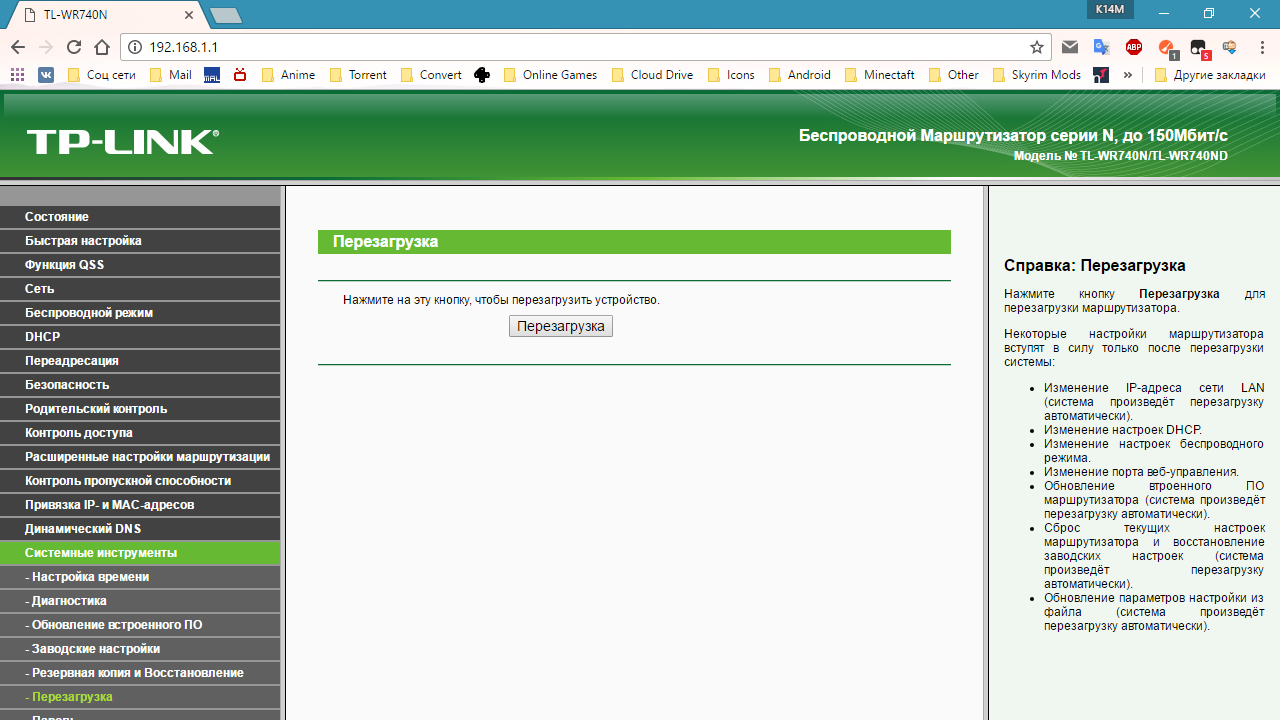Open the Android bookmark folder

tap(800, 75)
